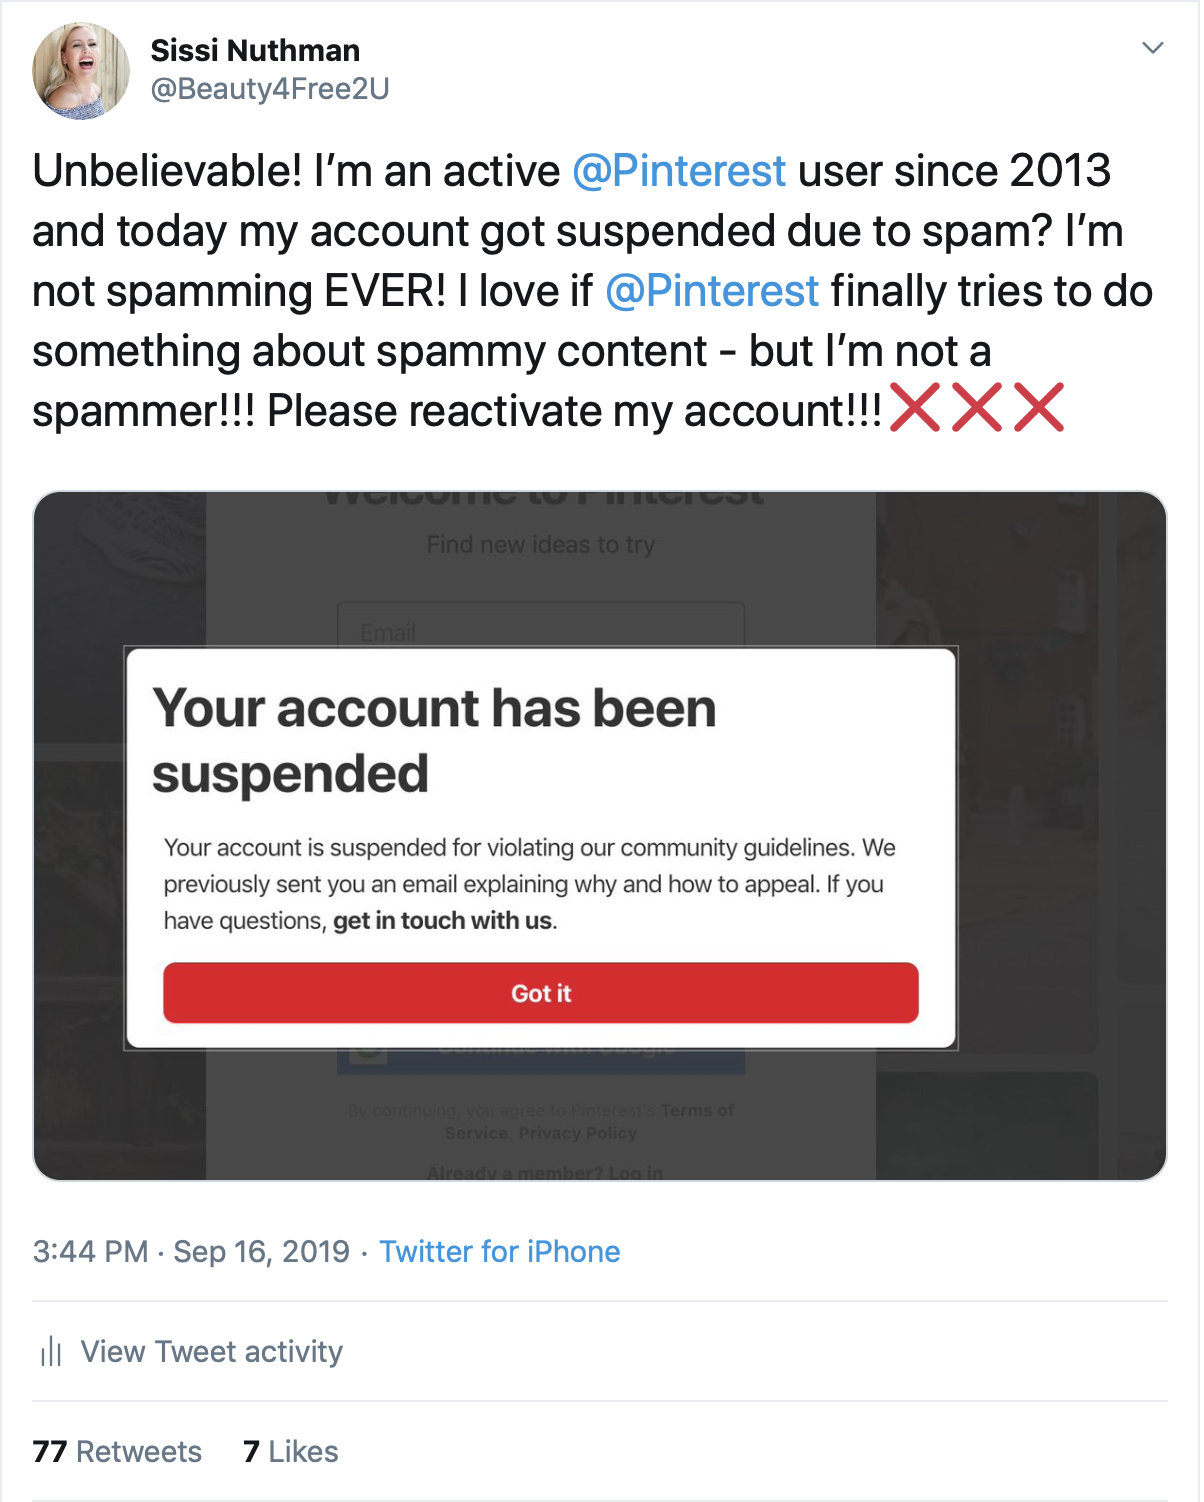This screenshot has width=1204, height=1502.
Task: Open View Tweet activity text
Action: tap(211, 1352)
